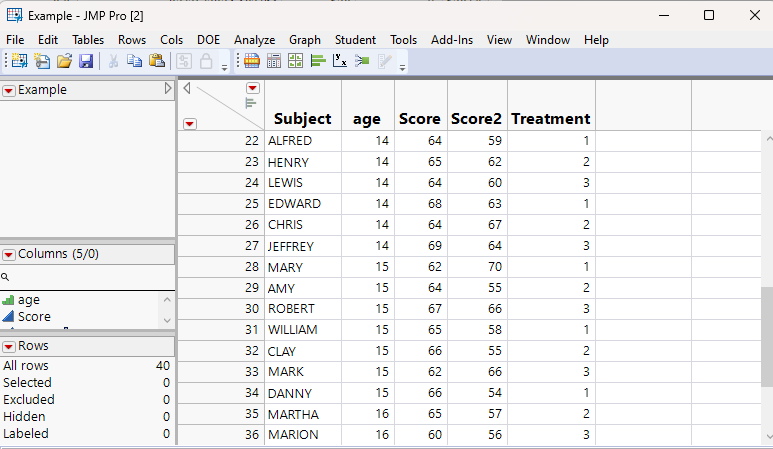Select the Treatment column header
Screen dimensions: 773x449
click(551, 118)
